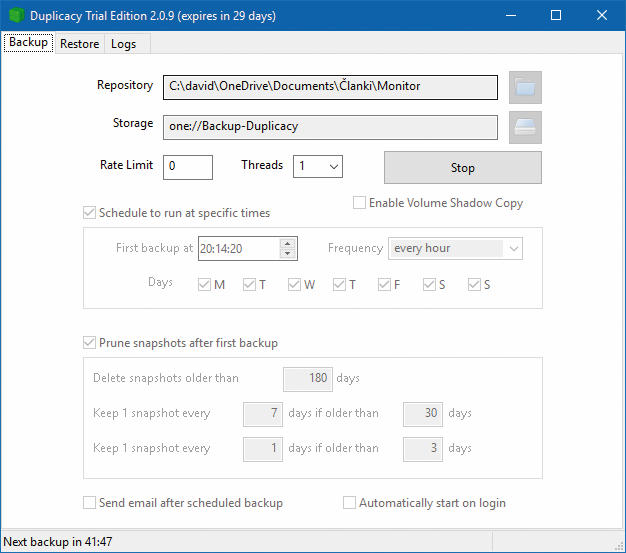626x553 pixels.
Task: Maximize the Duplicacy window
Action: (x=556, y=16)
